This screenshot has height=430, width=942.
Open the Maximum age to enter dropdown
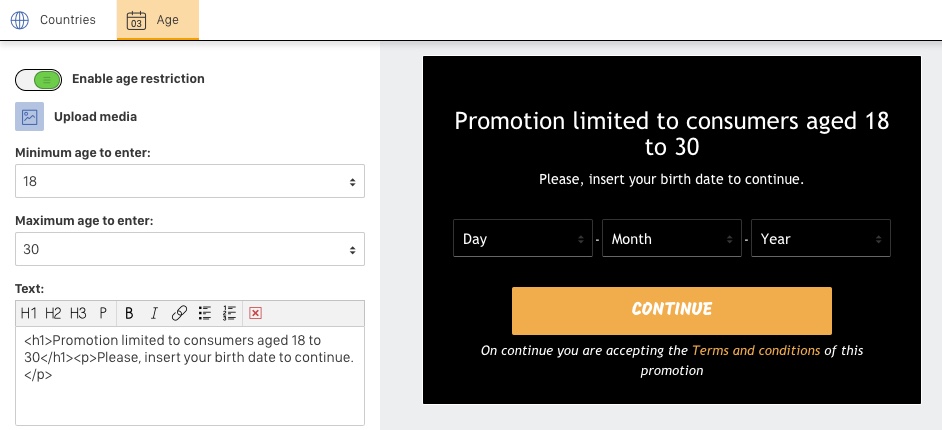click(190, 249)
